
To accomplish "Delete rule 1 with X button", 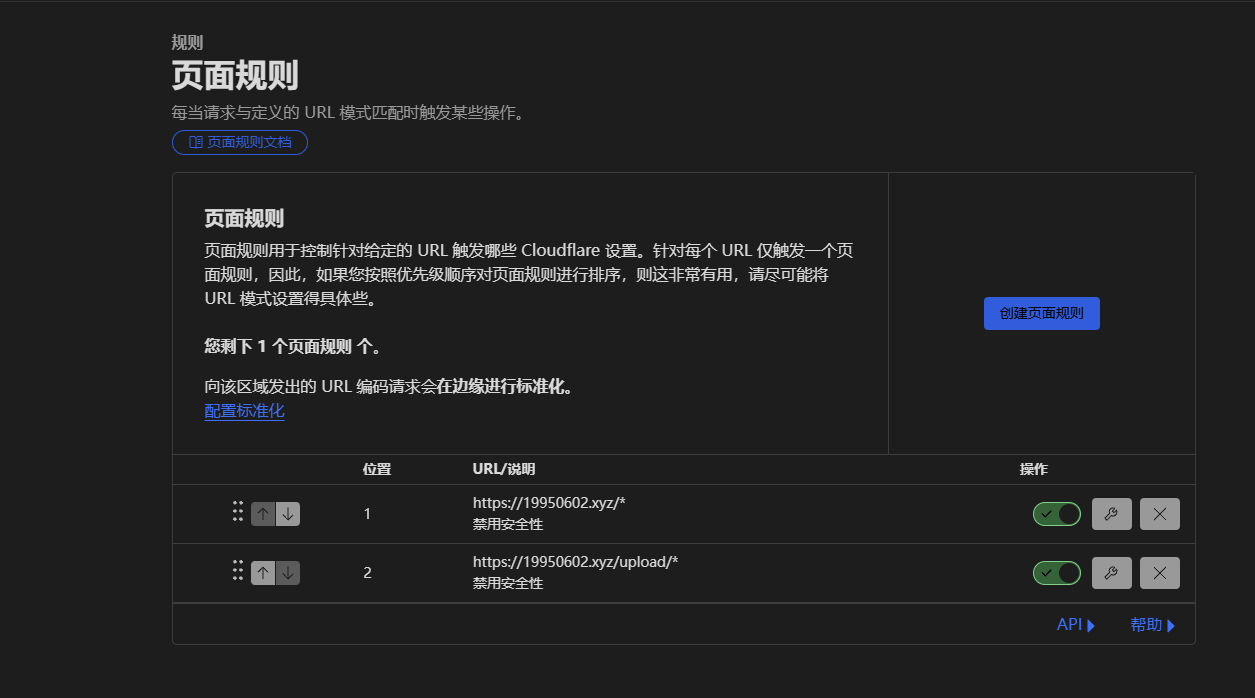I will (x=1159, y=514).
